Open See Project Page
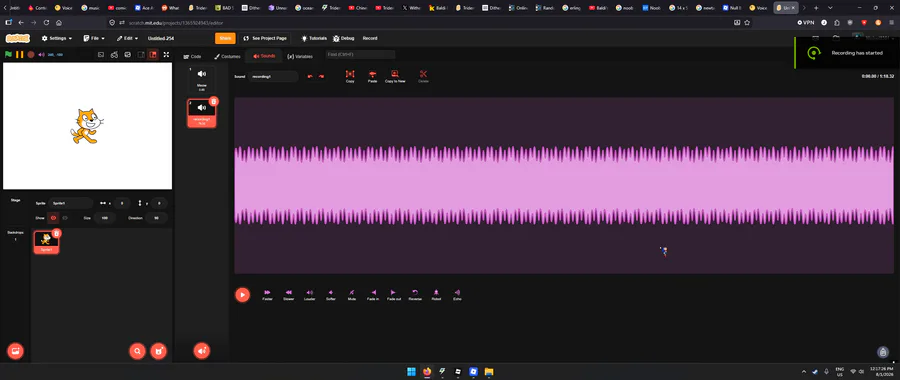 (265, 38)
